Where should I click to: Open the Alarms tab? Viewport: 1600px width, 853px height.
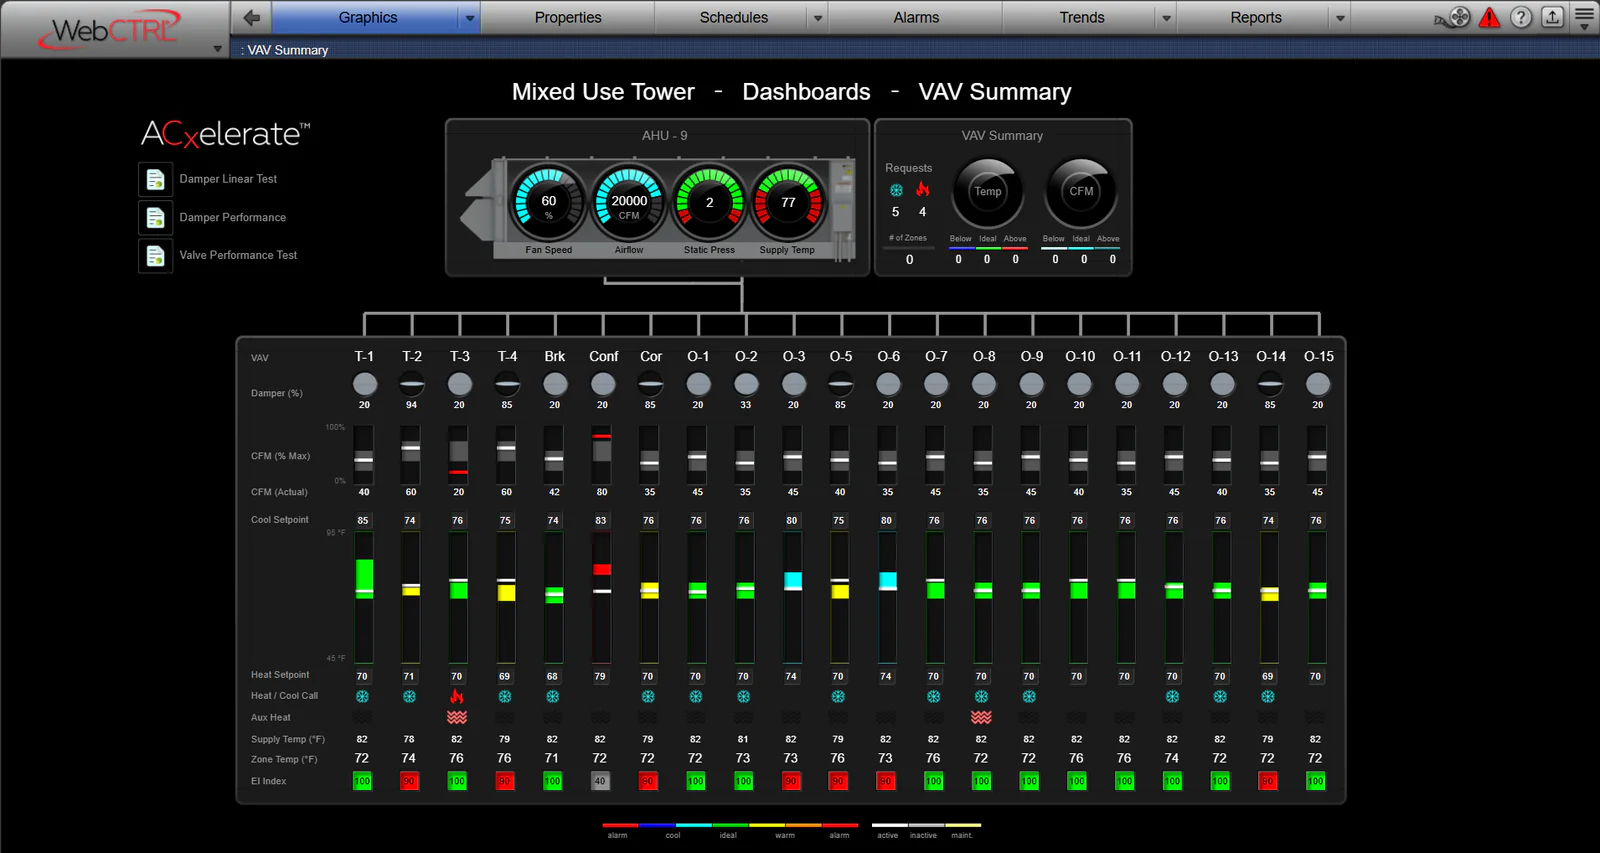(x=916, y=17)
